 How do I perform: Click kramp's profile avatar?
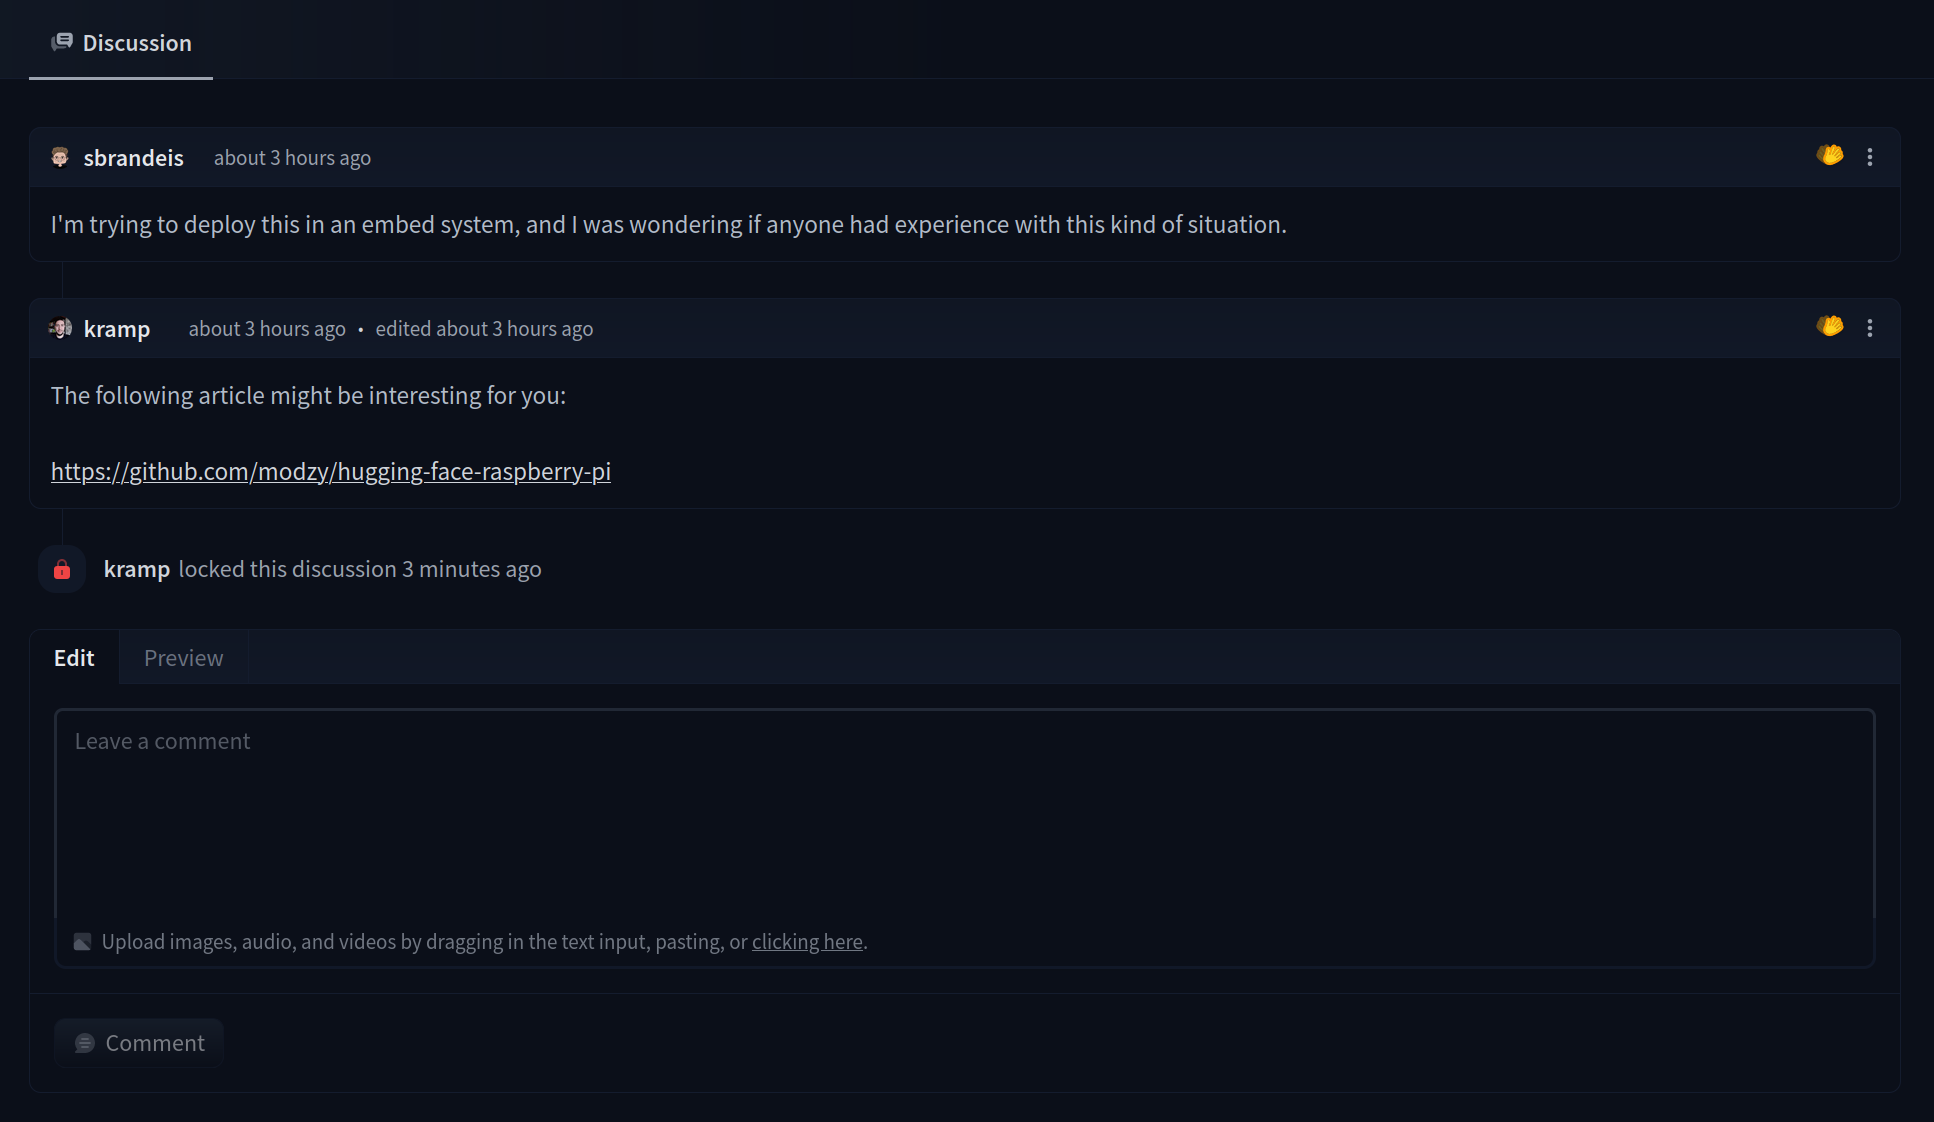pos(60,328)
